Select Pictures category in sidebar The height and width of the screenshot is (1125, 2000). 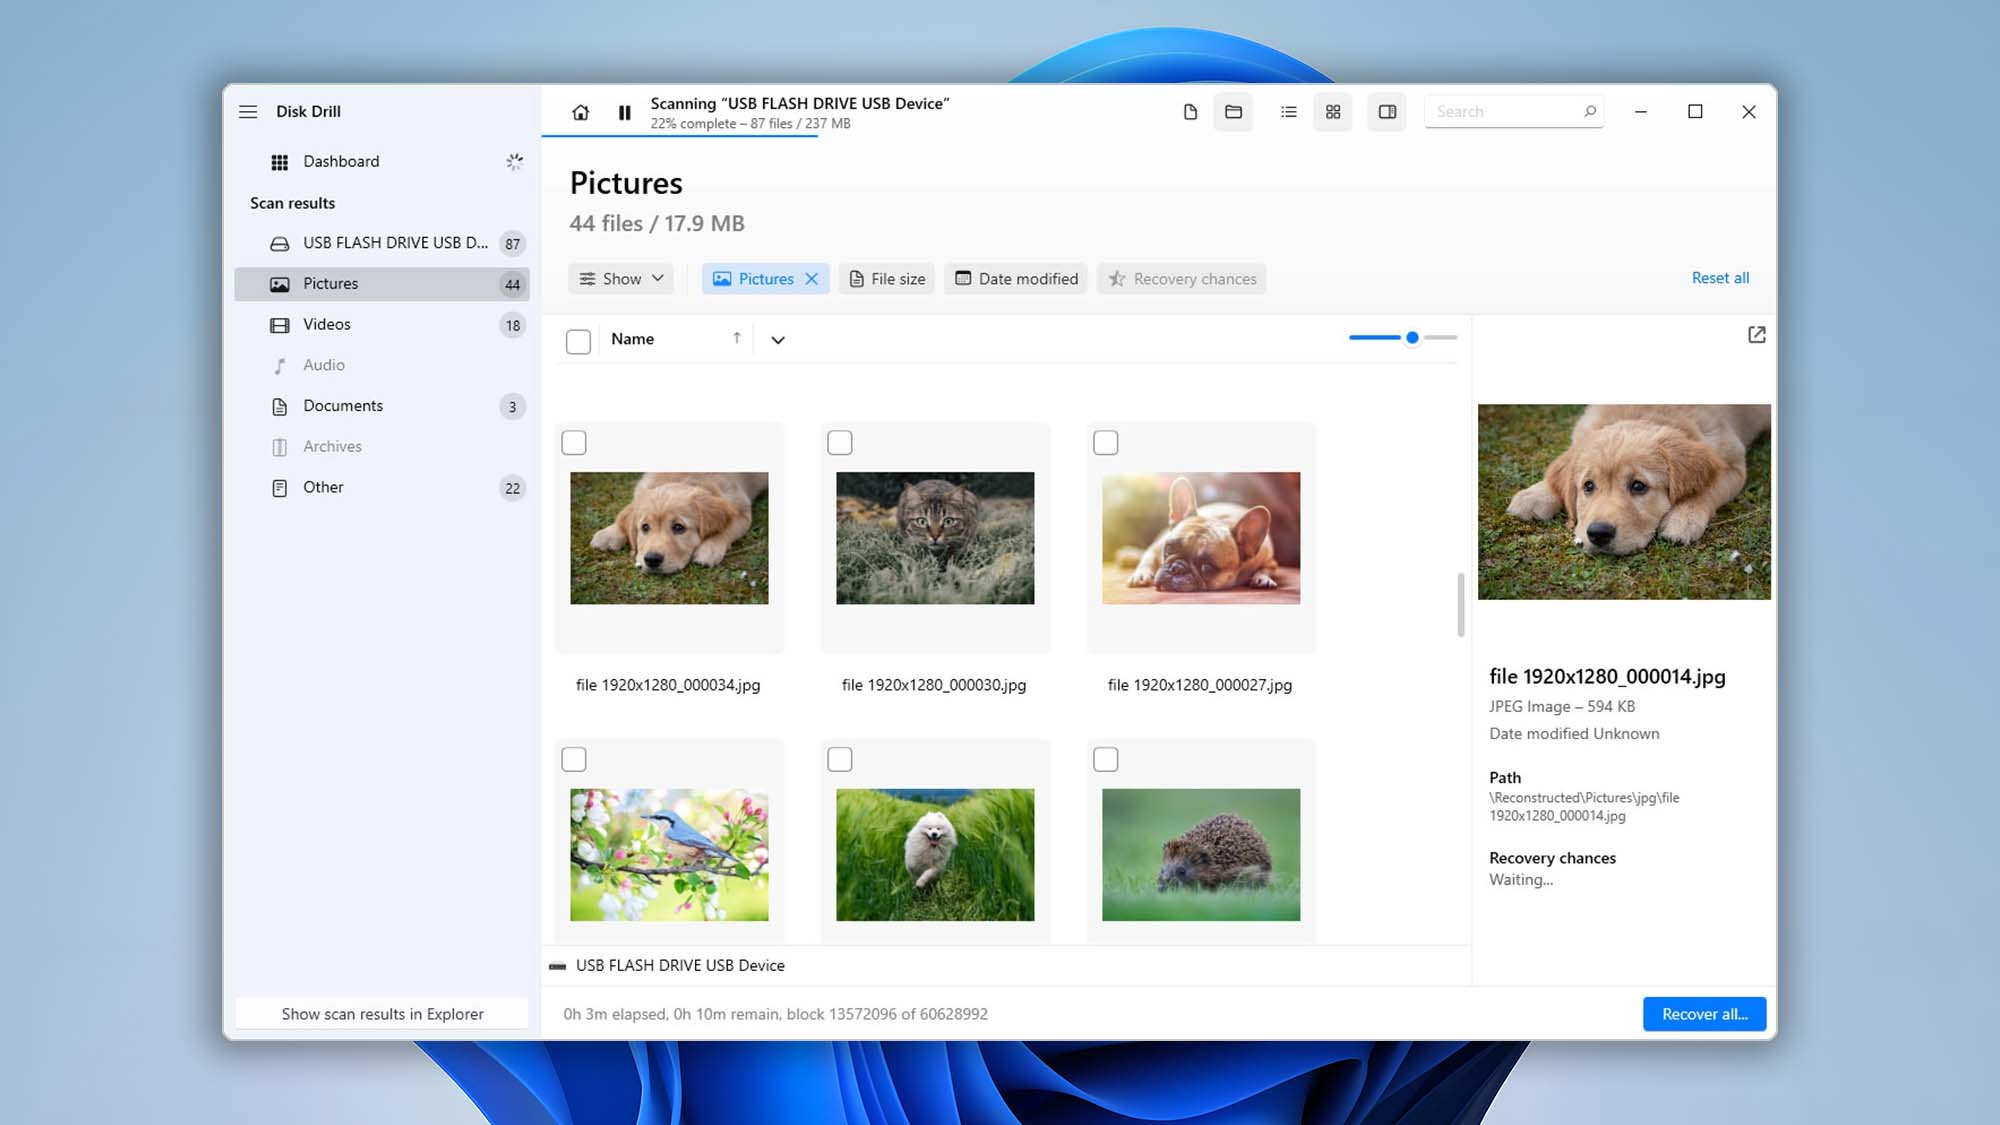[330, 283]
